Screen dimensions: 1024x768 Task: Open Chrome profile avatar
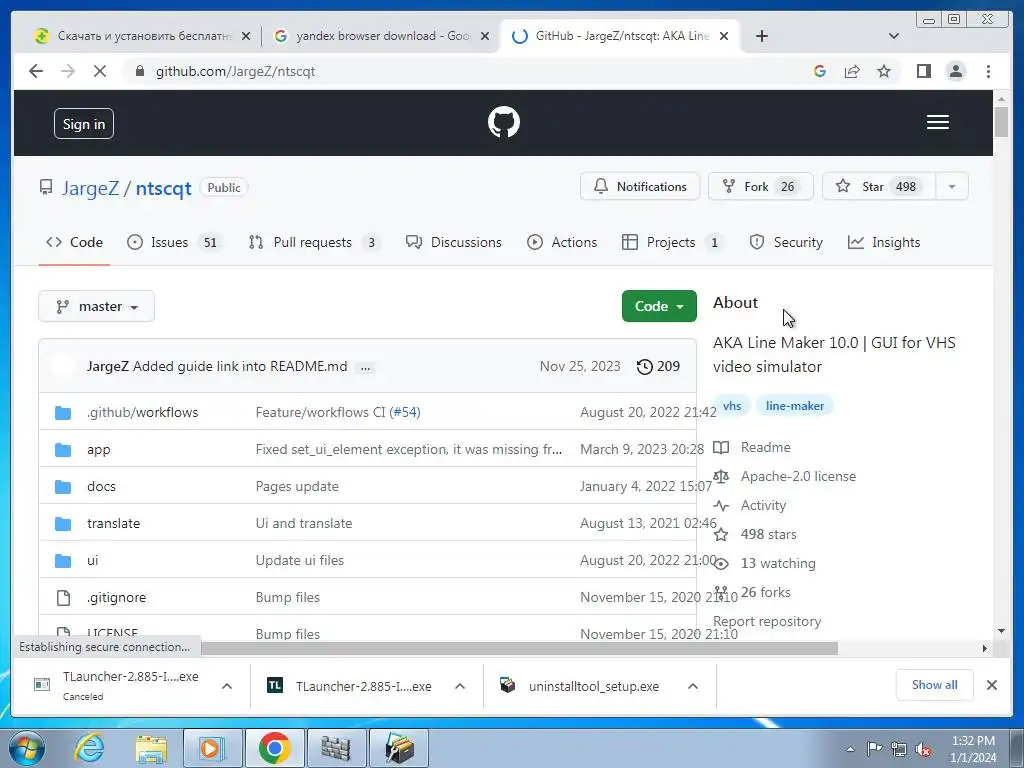point(955,71)
